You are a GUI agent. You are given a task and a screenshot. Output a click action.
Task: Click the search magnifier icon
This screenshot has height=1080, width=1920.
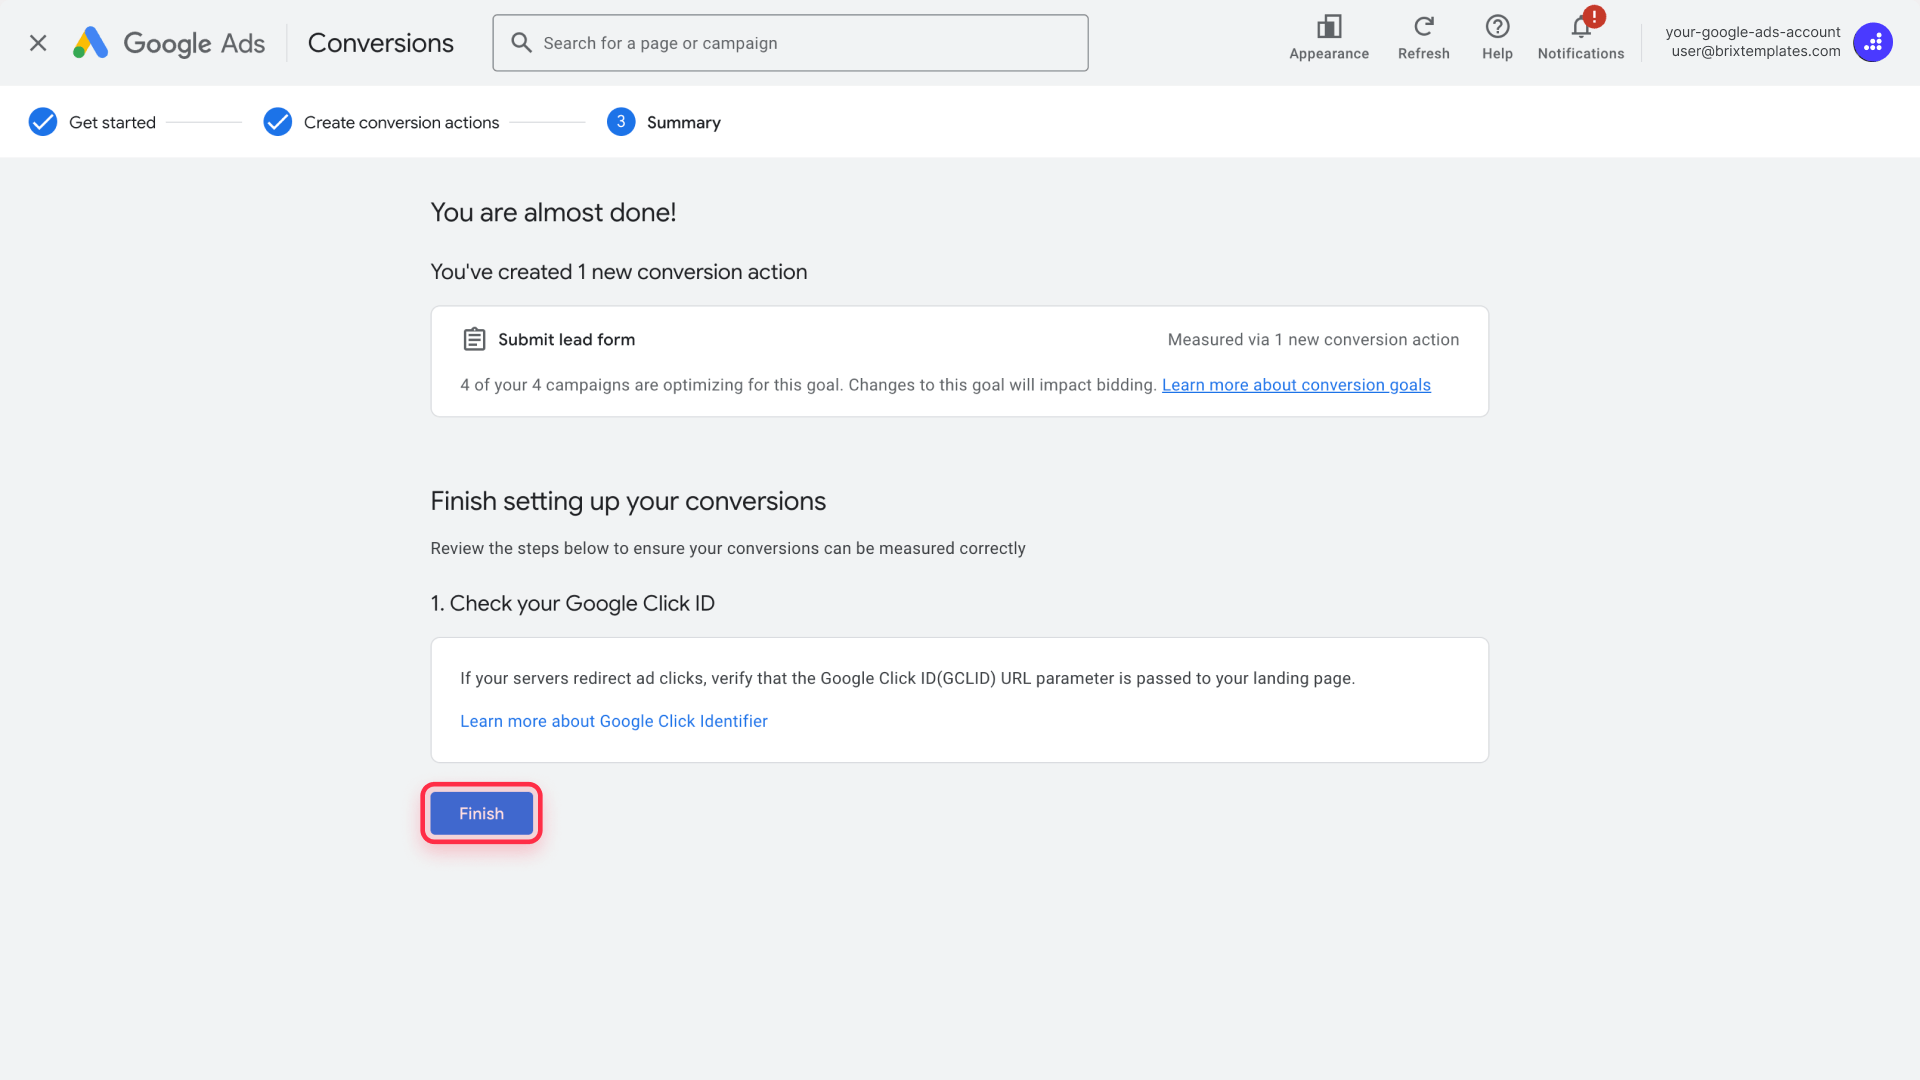(x=520, y=42)
